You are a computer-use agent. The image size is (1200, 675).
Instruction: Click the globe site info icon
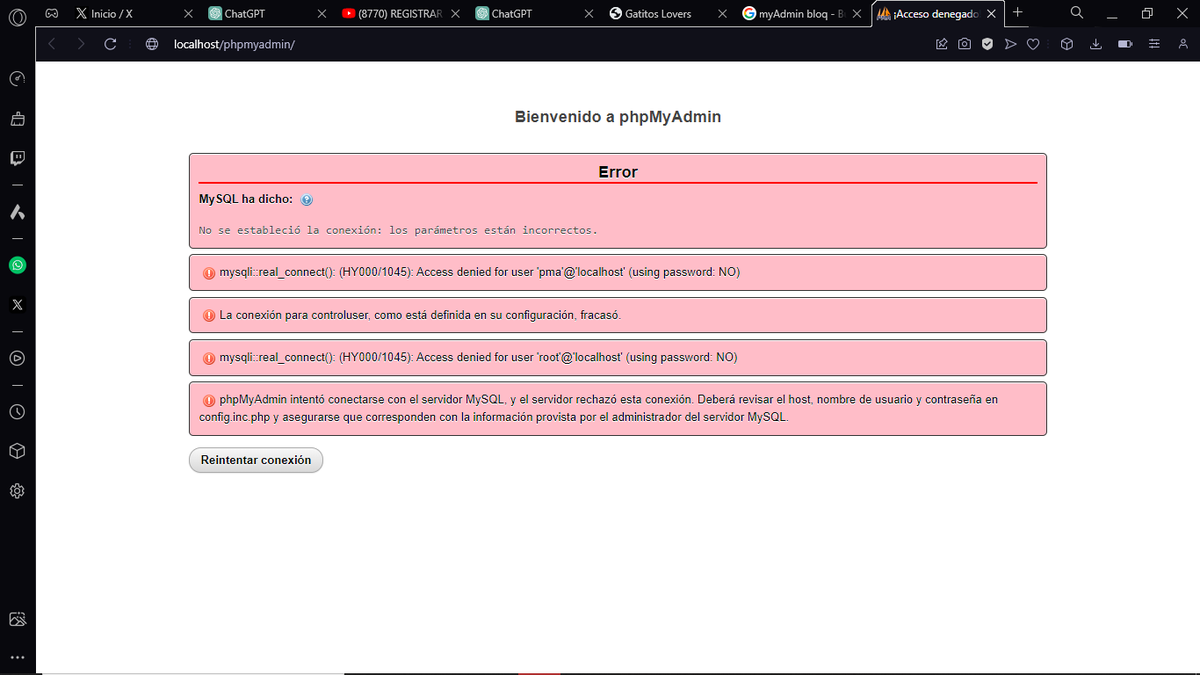click(x=153, y=44)
